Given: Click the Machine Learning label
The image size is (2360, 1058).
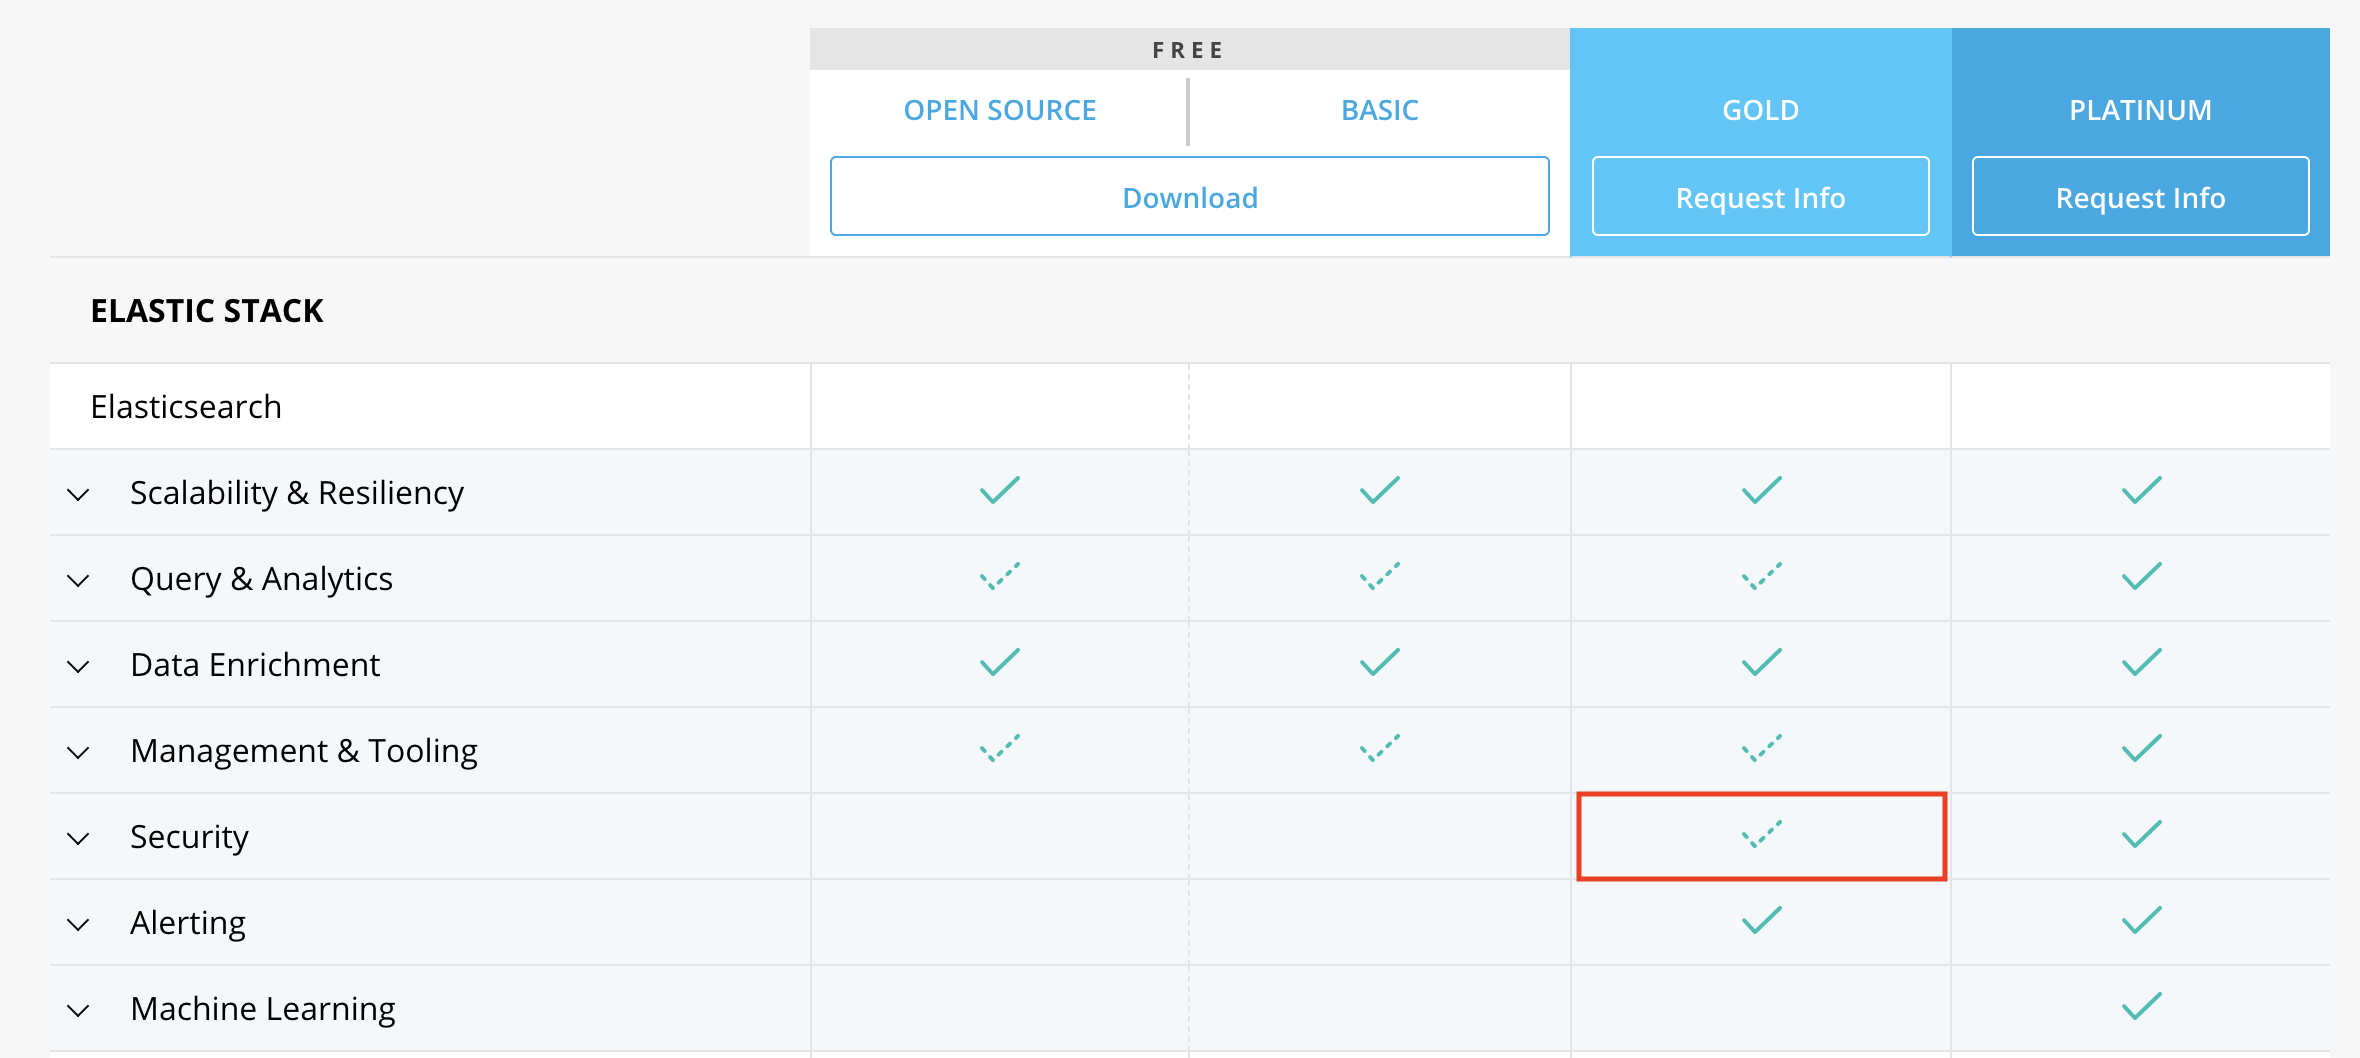Looking at the screenshot, I should [263, 1009].
